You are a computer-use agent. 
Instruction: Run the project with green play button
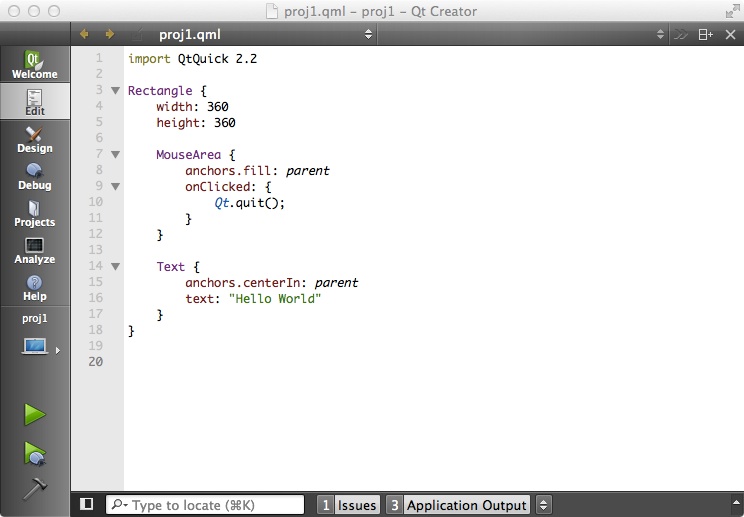(35, 415)
